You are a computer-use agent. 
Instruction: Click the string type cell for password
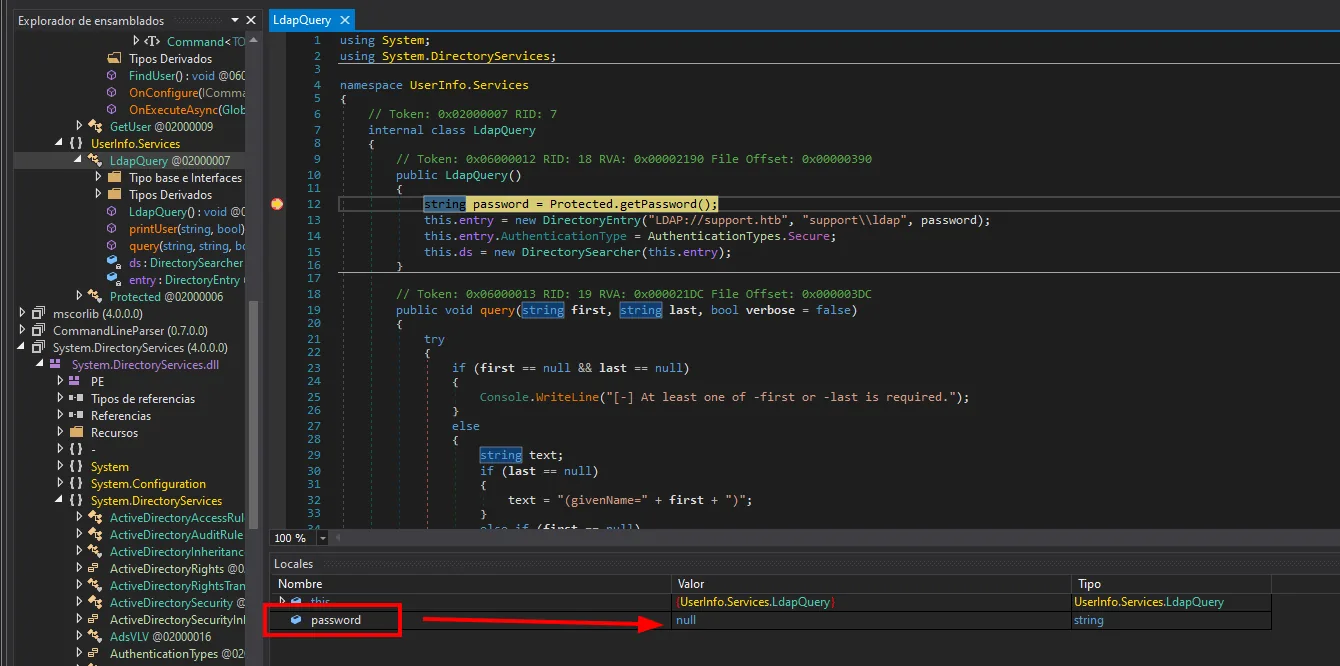[1171, 620]
